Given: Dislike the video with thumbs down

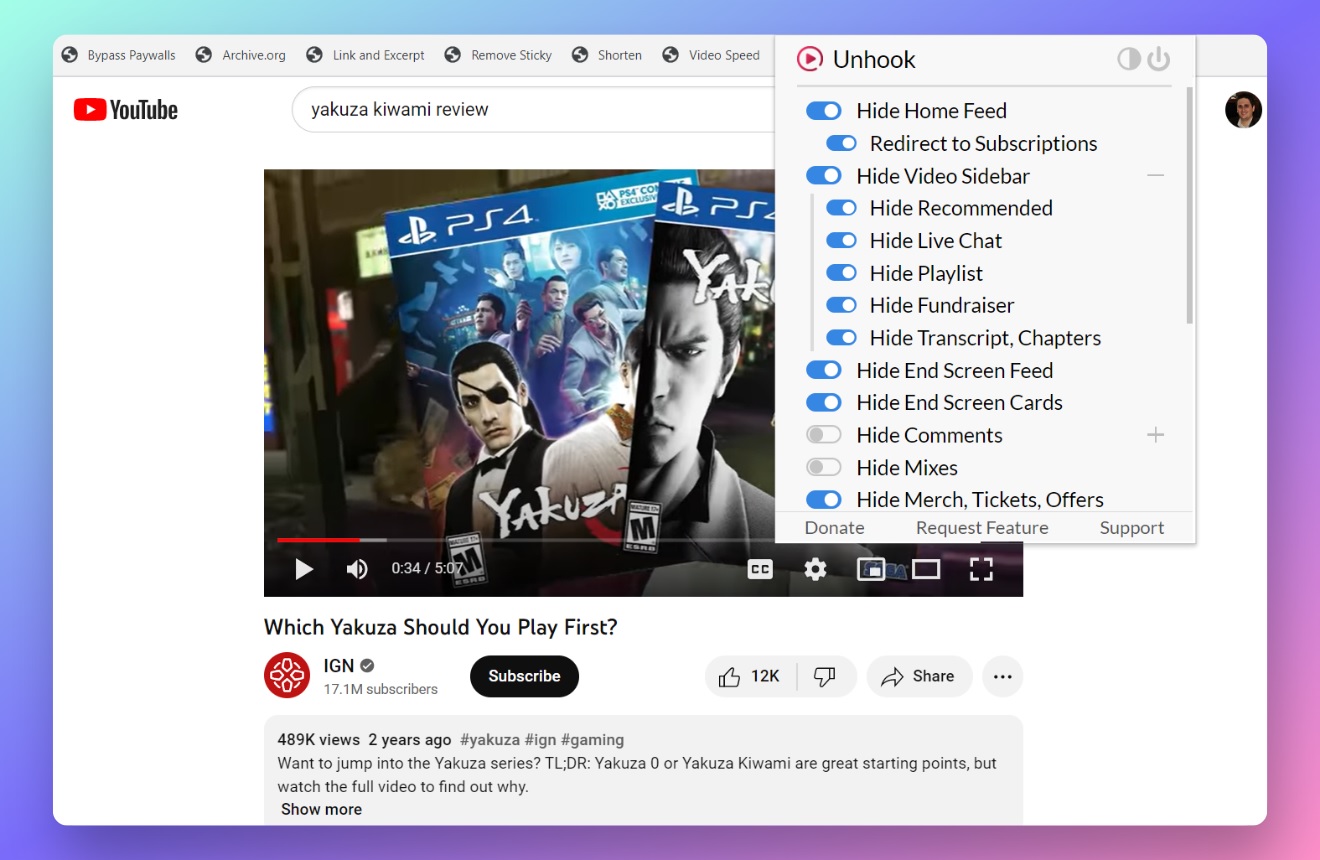Looking at the screenshot, I should click(x=825, y=677).
